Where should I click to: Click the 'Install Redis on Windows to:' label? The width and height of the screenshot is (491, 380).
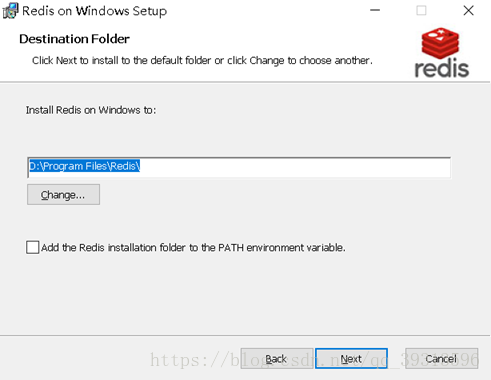91,110
